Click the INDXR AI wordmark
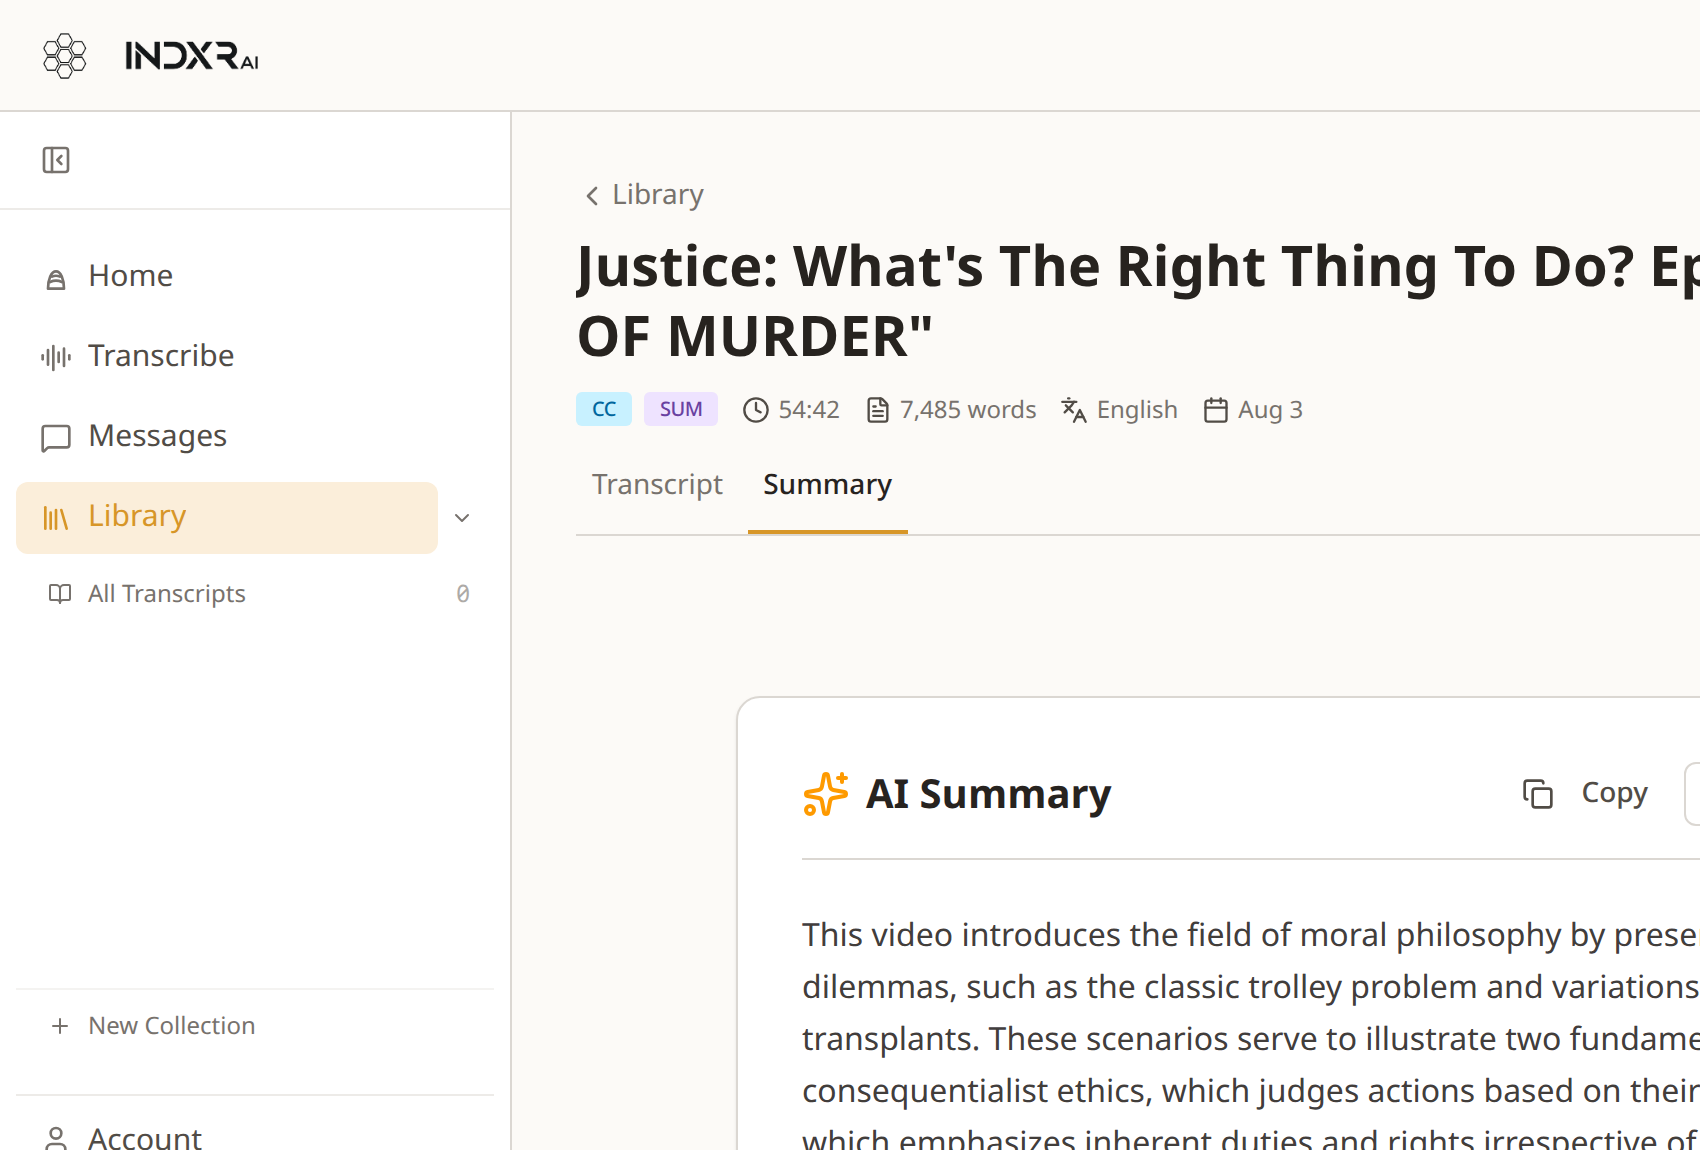The height and width of the screenshot is (1150, 1700). point(192,56)
